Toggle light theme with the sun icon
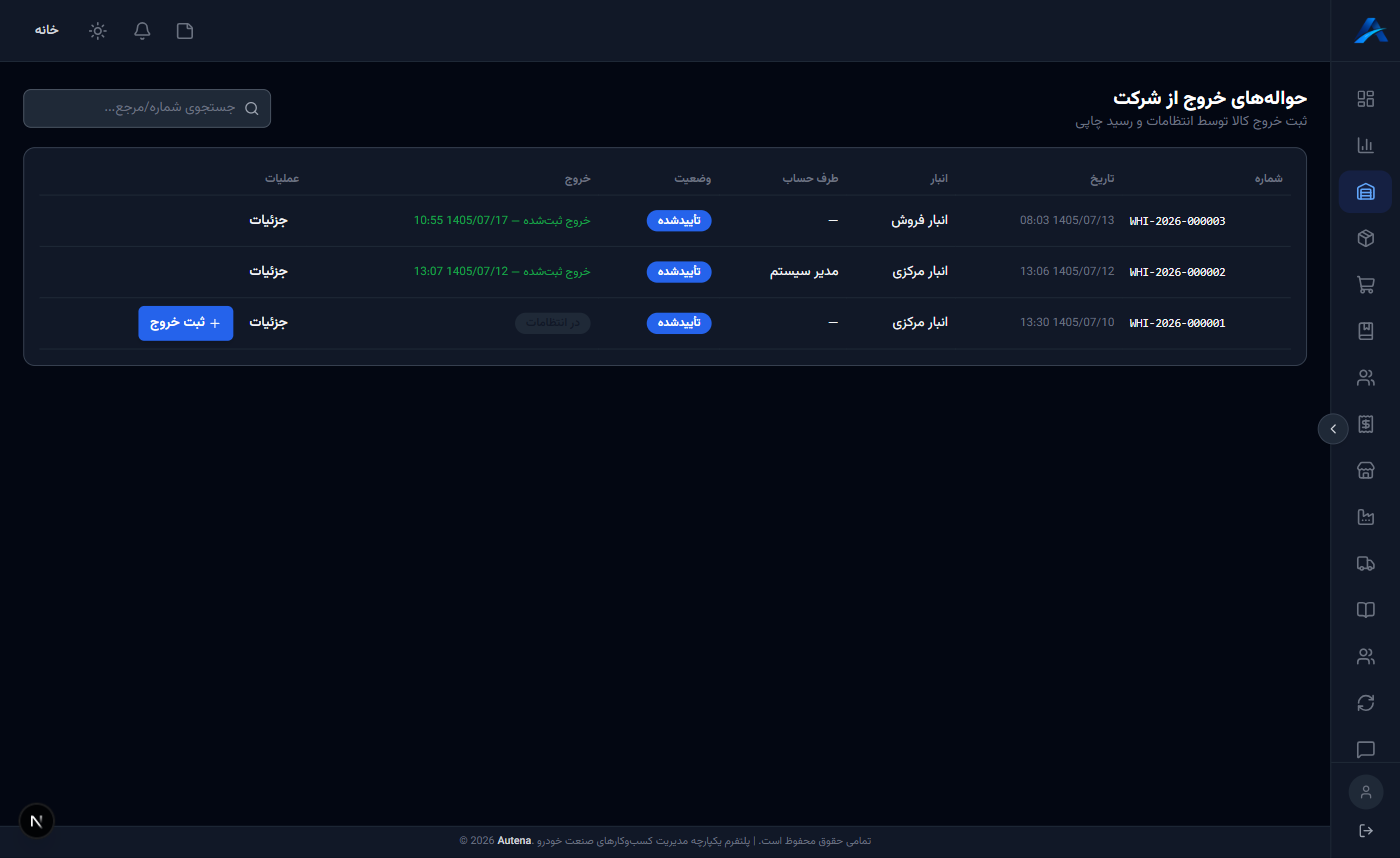The height and width of the screenshot is (858, 1400). click(x=97, y=31)
